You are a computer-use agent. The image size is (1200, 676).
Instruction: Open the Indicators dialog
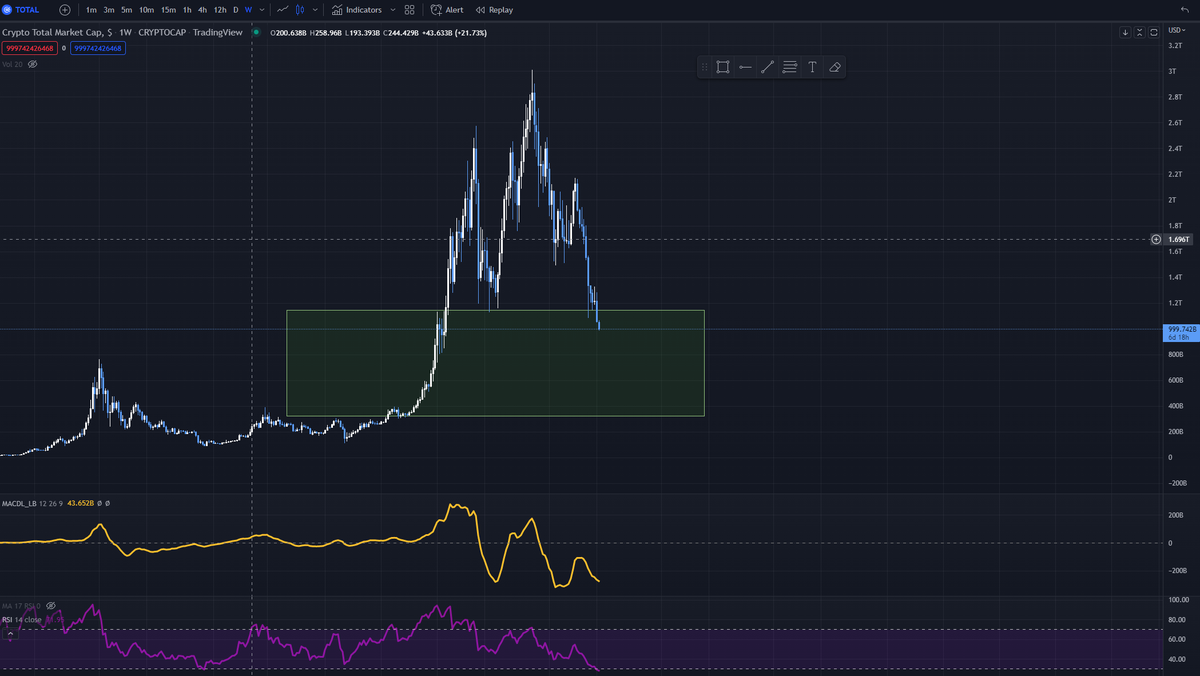coord(357,9)
